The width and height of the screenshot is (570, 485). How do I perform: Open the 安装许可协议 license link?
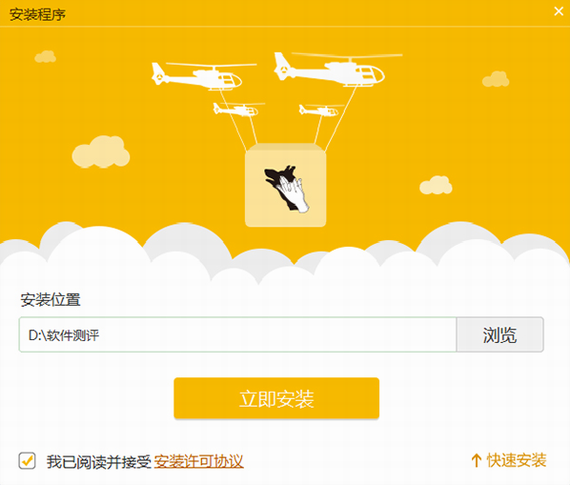pos(198,461)
